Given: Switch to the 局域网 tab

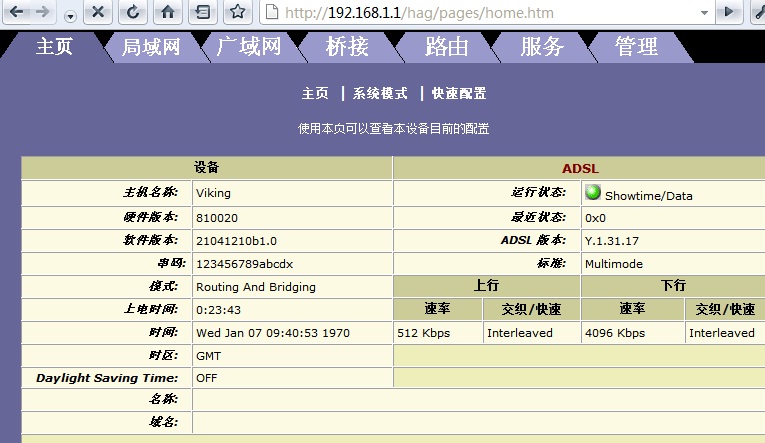Looking at the screenshot, I should [150, 47].
